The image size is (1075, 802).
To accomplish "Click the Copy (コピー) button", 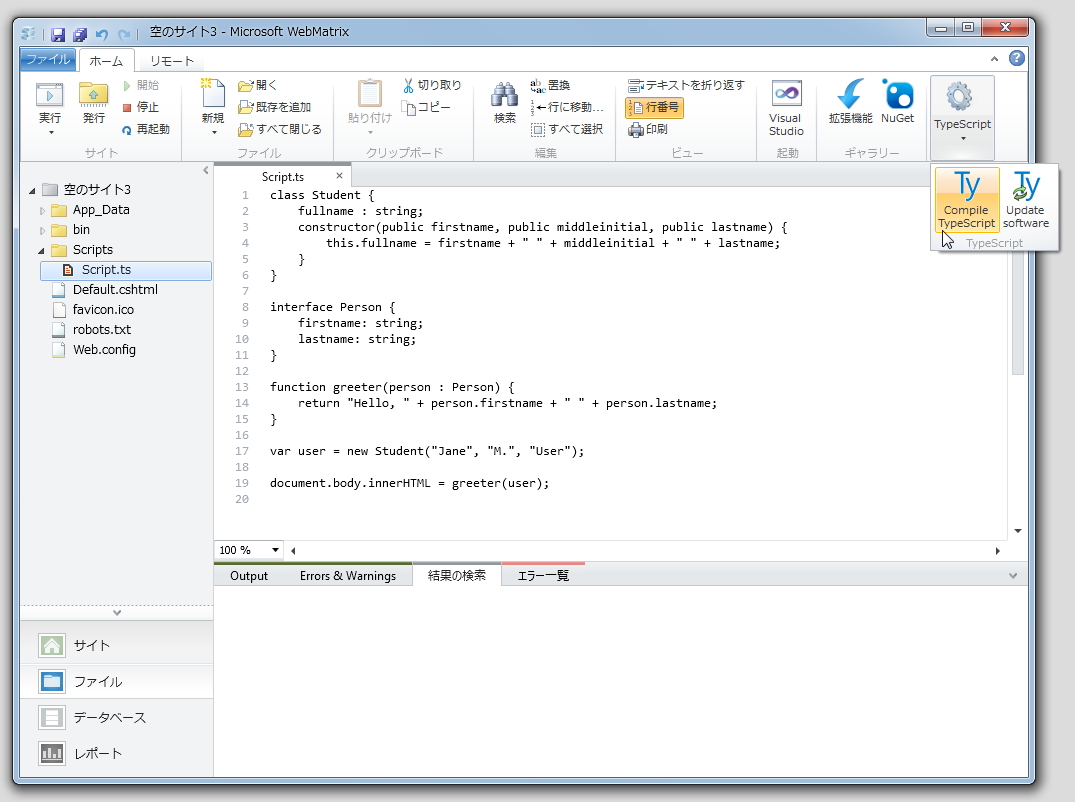I will (x=426, y=107).
